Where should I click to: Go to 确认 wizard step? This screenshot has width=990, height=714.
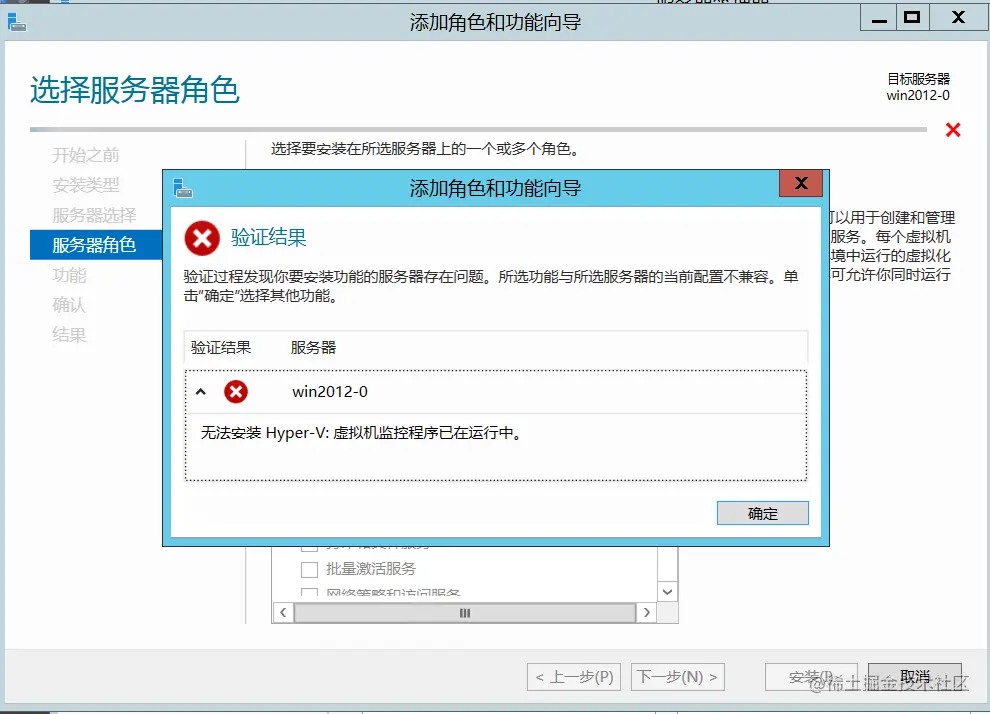click(x=69, y=305)
